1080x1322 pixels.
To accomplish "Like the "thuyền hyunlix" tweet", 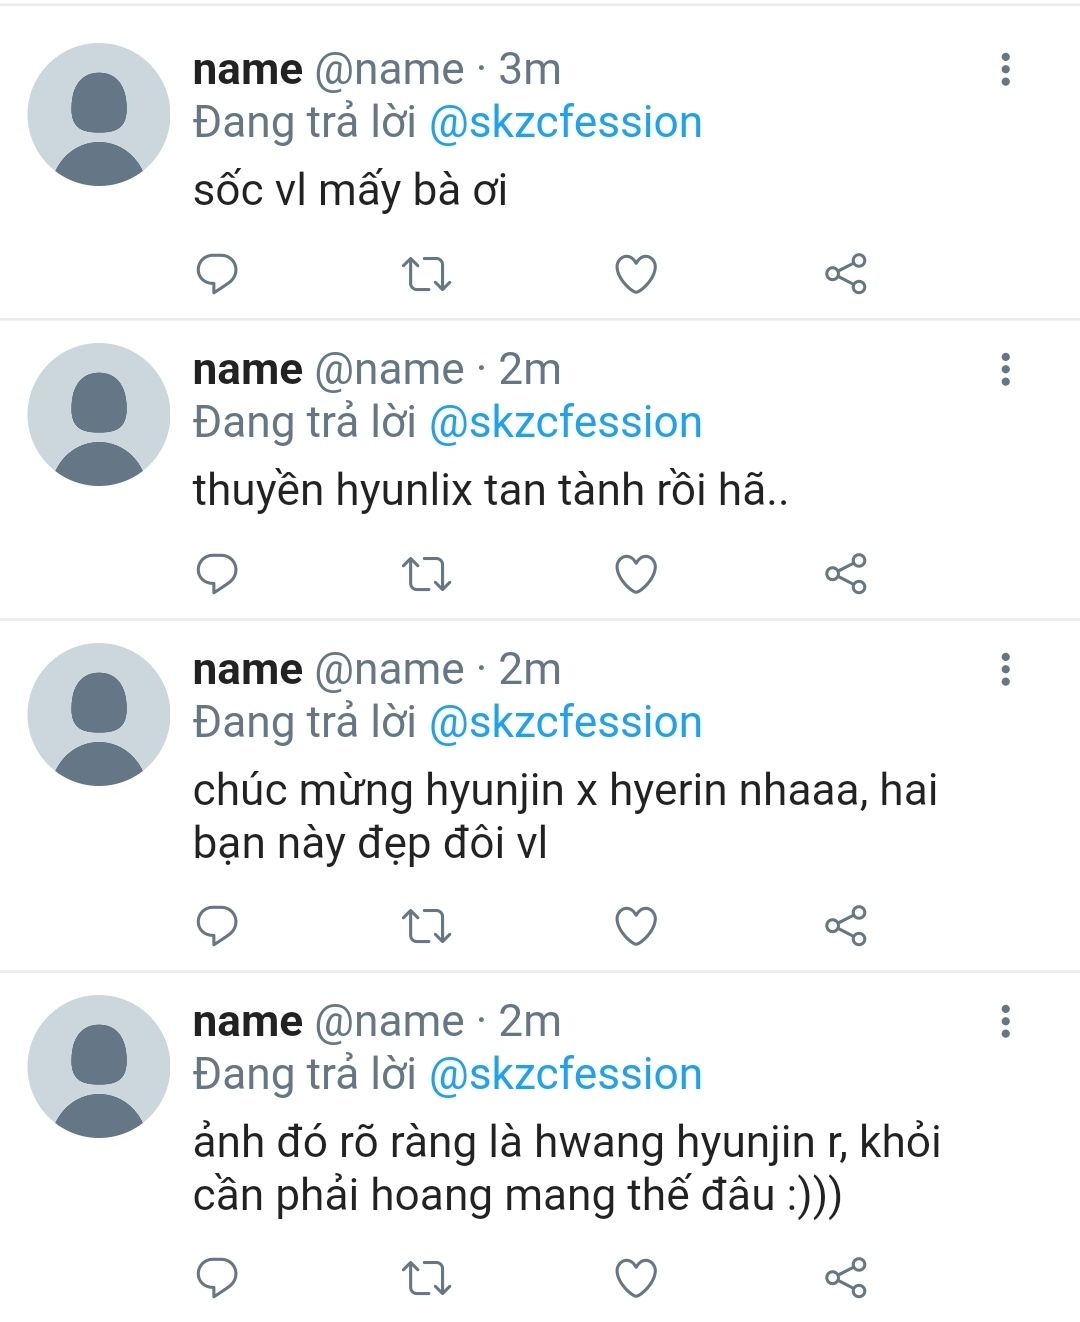I will [636, 574].
